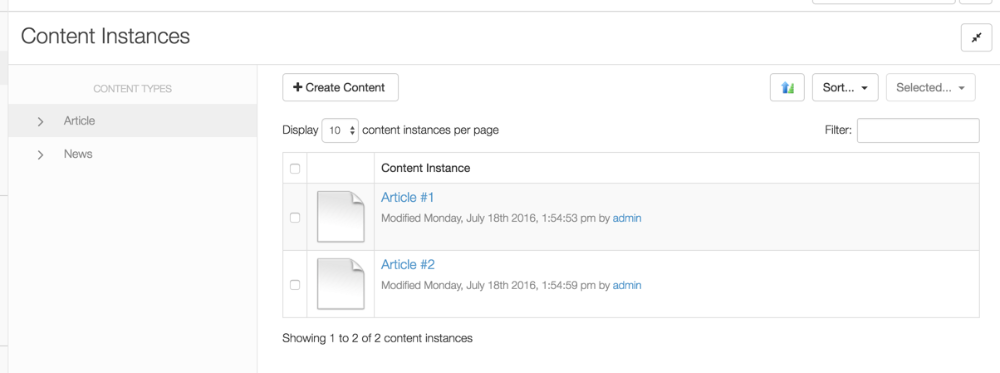This screenshot has width=1000, height=373.
Task: Collapse the Content Instances panel icon
Action: (x=976, y=38)
